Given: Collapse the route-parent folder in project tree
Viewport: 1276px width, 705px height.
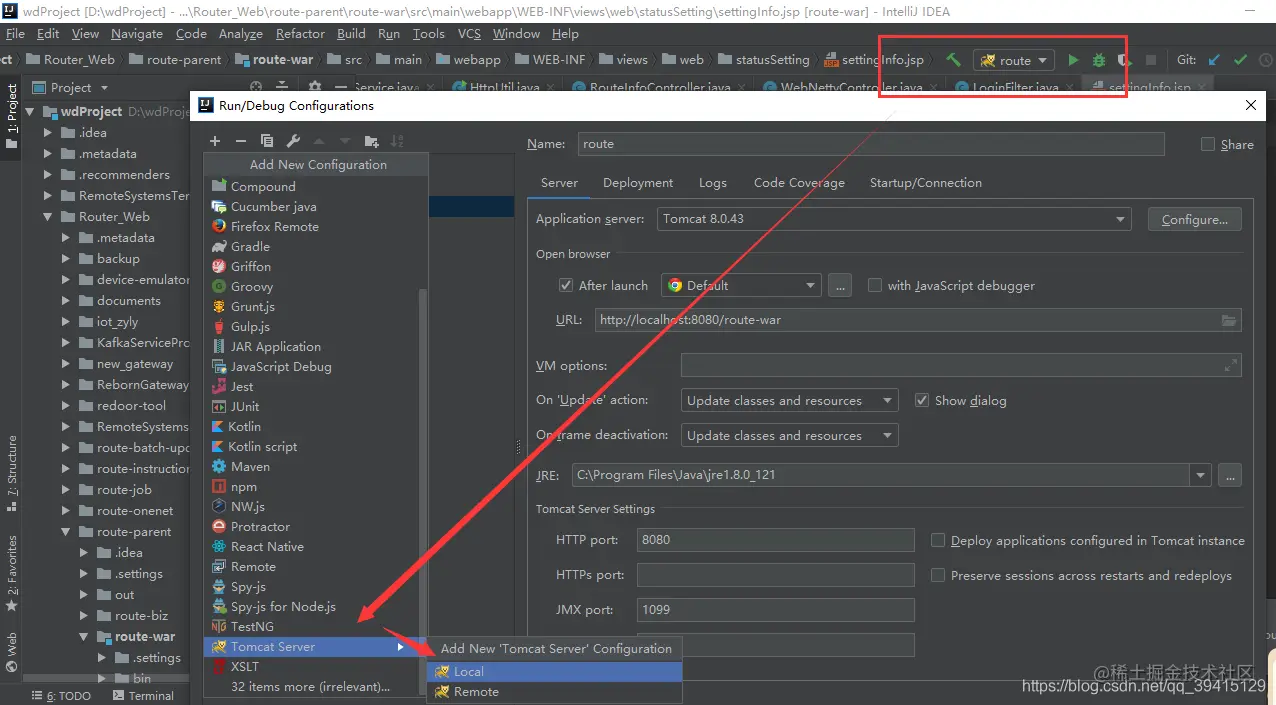Looking at the screenshot, I should pyautogui.click(x=65, y=532).
